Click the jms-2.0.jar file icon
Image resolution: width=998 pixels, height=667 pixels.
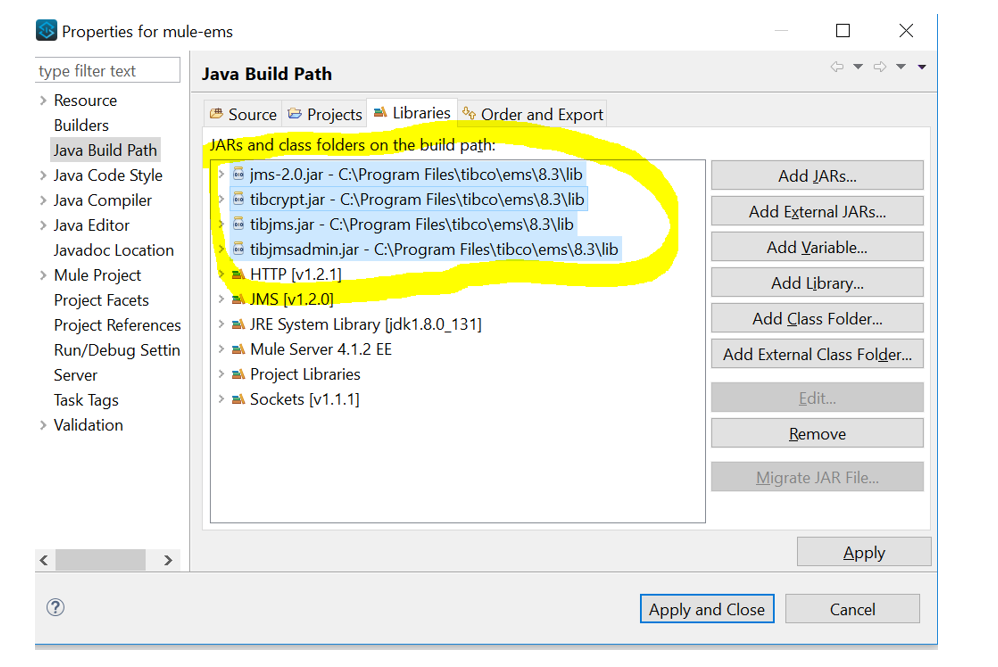[238, 174]
